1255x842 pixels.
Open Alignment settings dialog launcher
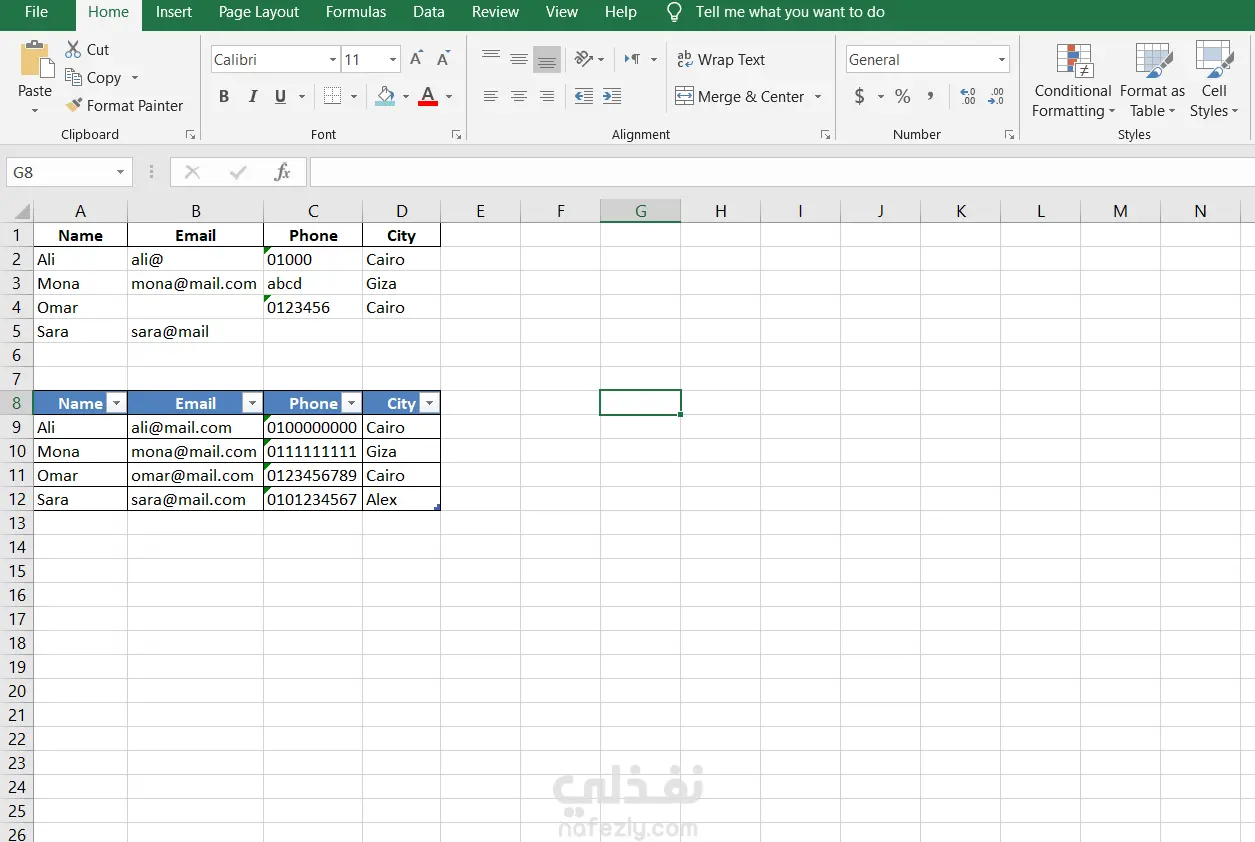click(x=825, y=134)
